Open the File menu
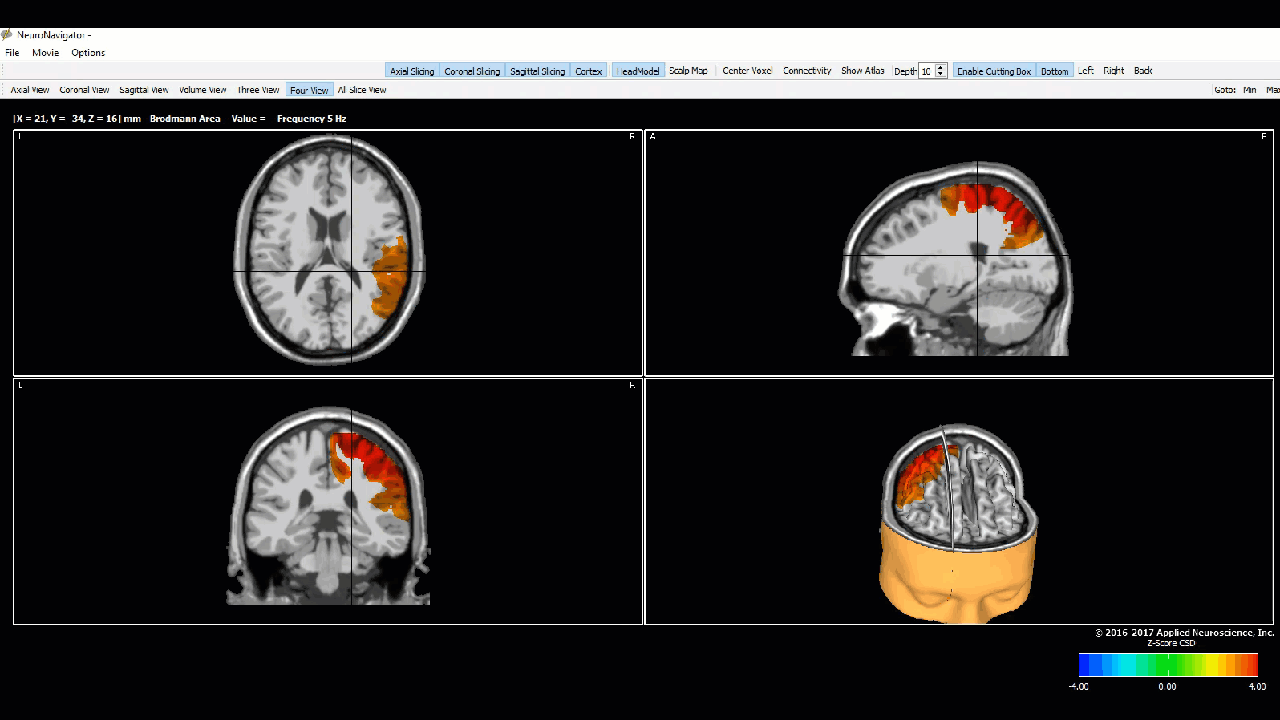Screen dimensions: 1280x720 [x=12, y=53]
